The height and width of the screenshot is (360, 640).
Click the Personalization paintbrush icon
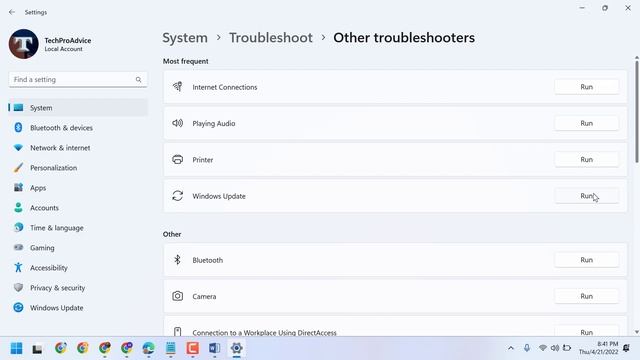click(x=18, y=167)
